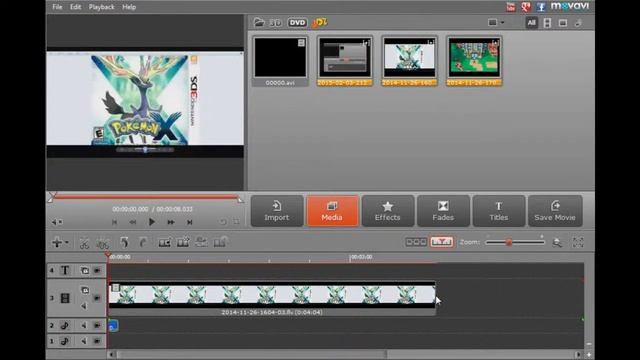Open the Effects tab

(388, 211)
